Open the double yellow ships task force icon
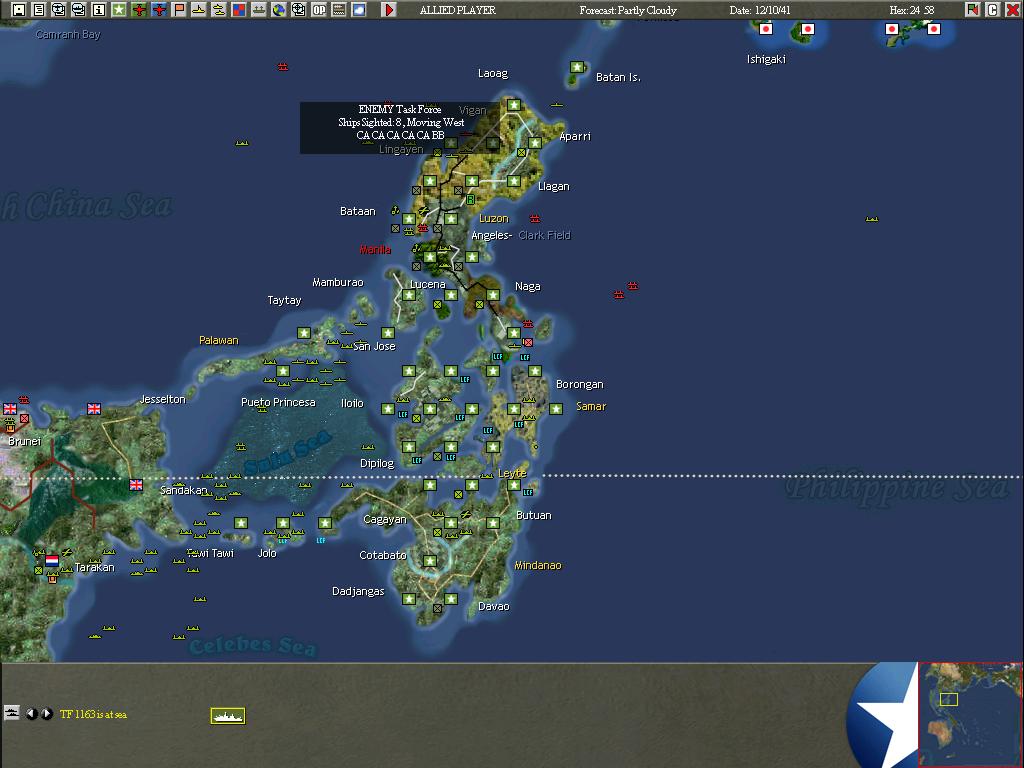The height and width of the screenshot is (768, 1024). coord(219,10)
